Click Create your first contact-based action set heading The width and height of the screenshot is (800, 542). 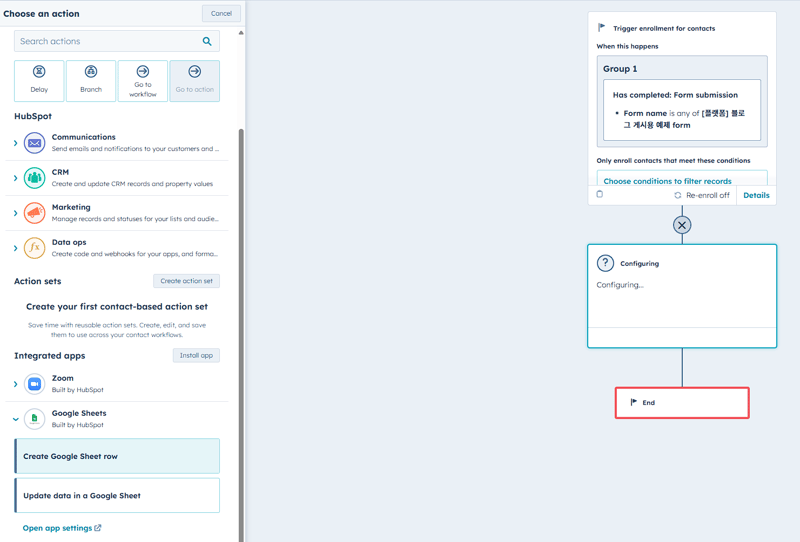117,307
